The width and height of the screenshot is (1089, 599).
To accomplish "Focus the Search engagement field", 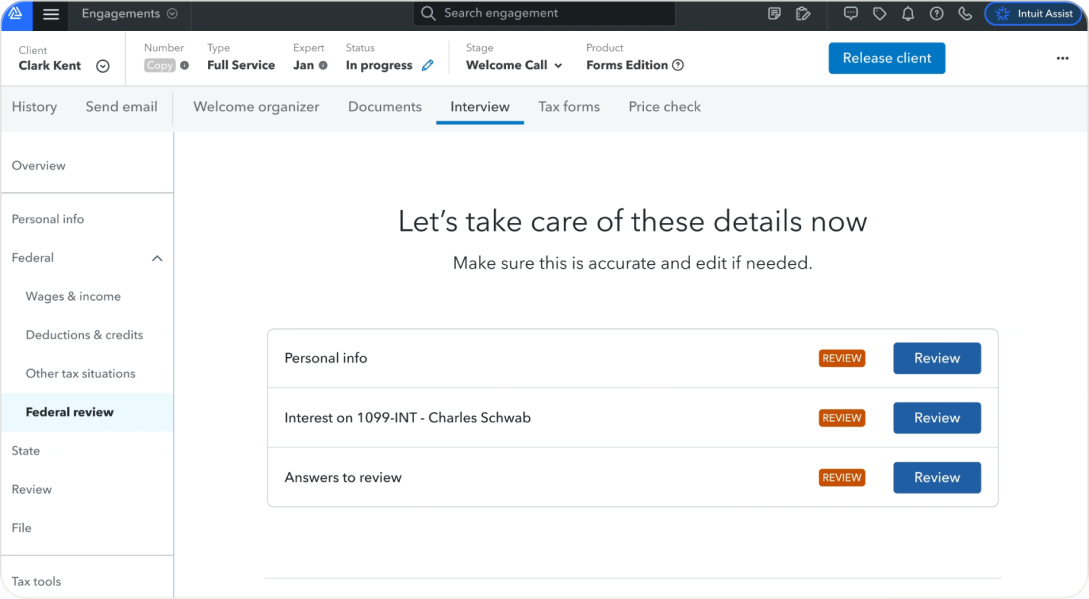I will pos(544,13).
